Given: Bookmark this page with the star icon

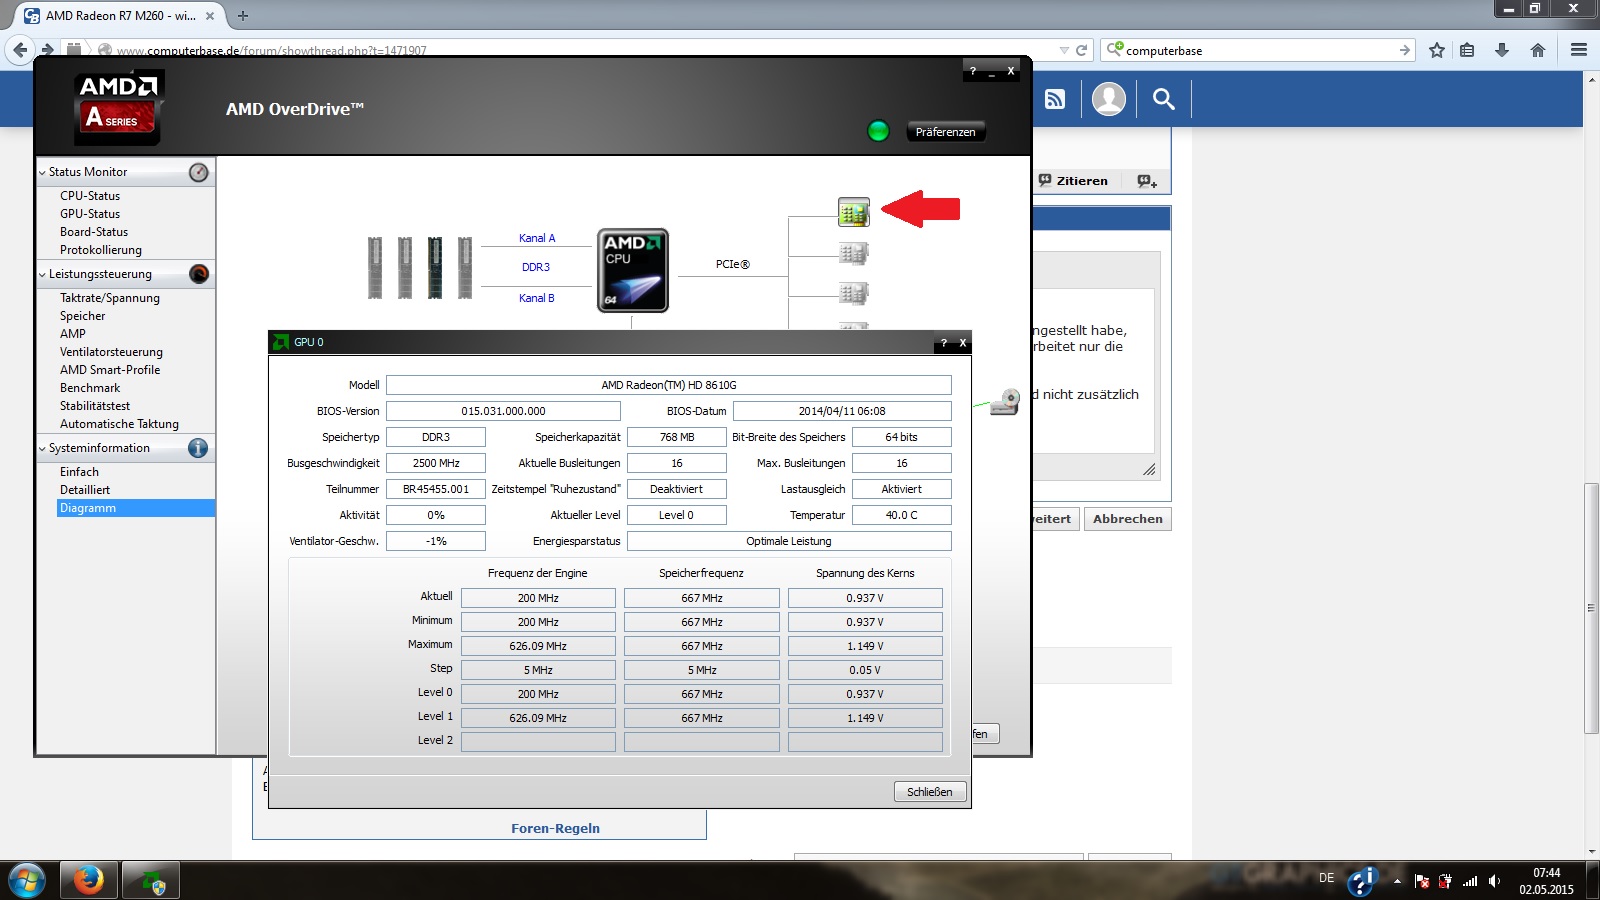Looking at the screenshot, I should pyautogui.click(x=1437, y=50).
